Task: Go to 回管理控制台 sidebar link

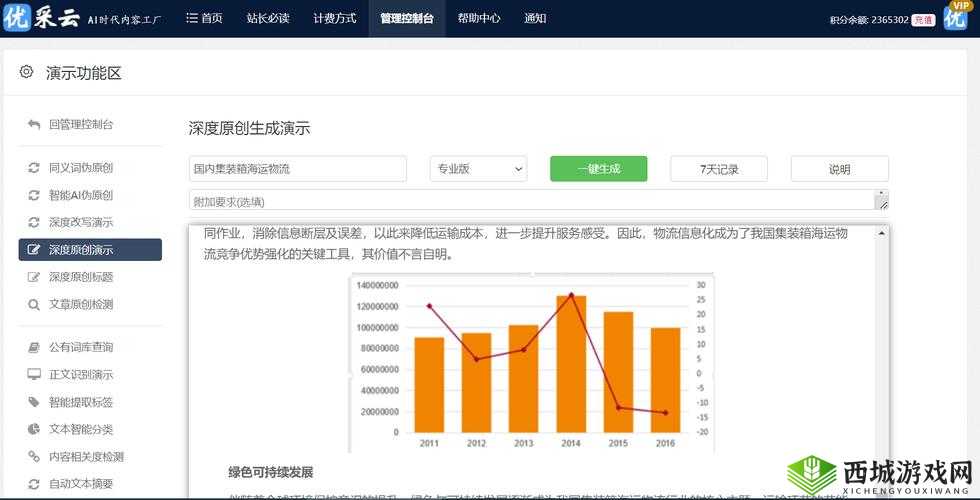Action: point(81,124)
